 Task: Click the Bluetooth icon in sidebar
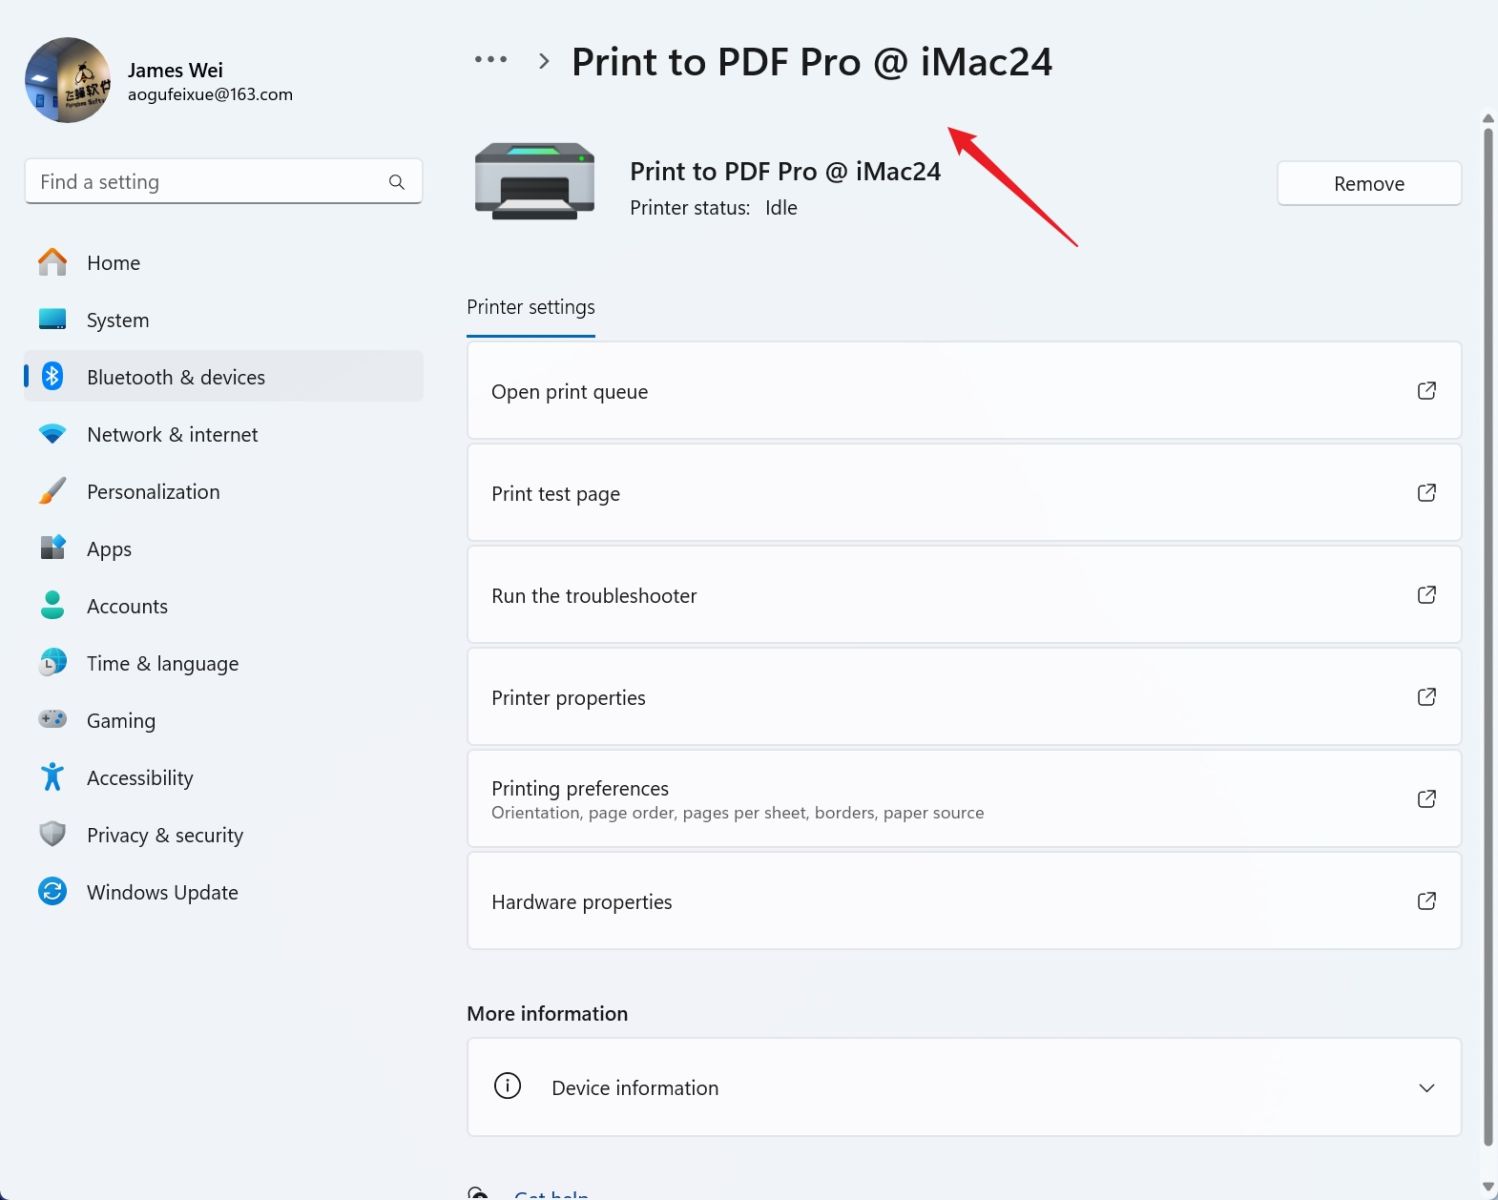pos(52,376)
